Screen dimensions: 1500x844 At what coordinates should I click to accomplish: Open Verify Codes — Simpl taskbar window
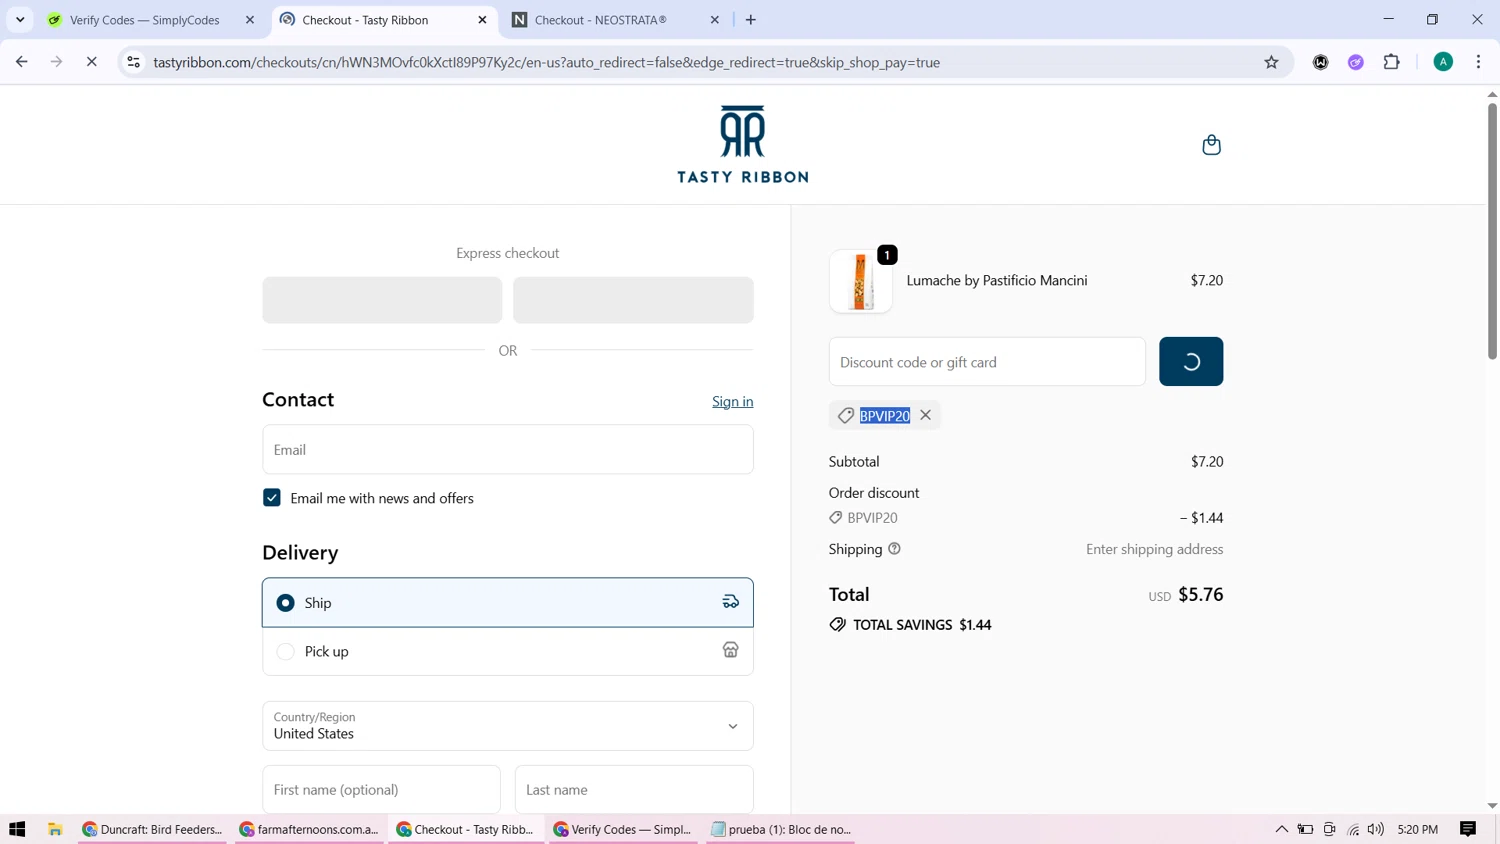(623, 829)
